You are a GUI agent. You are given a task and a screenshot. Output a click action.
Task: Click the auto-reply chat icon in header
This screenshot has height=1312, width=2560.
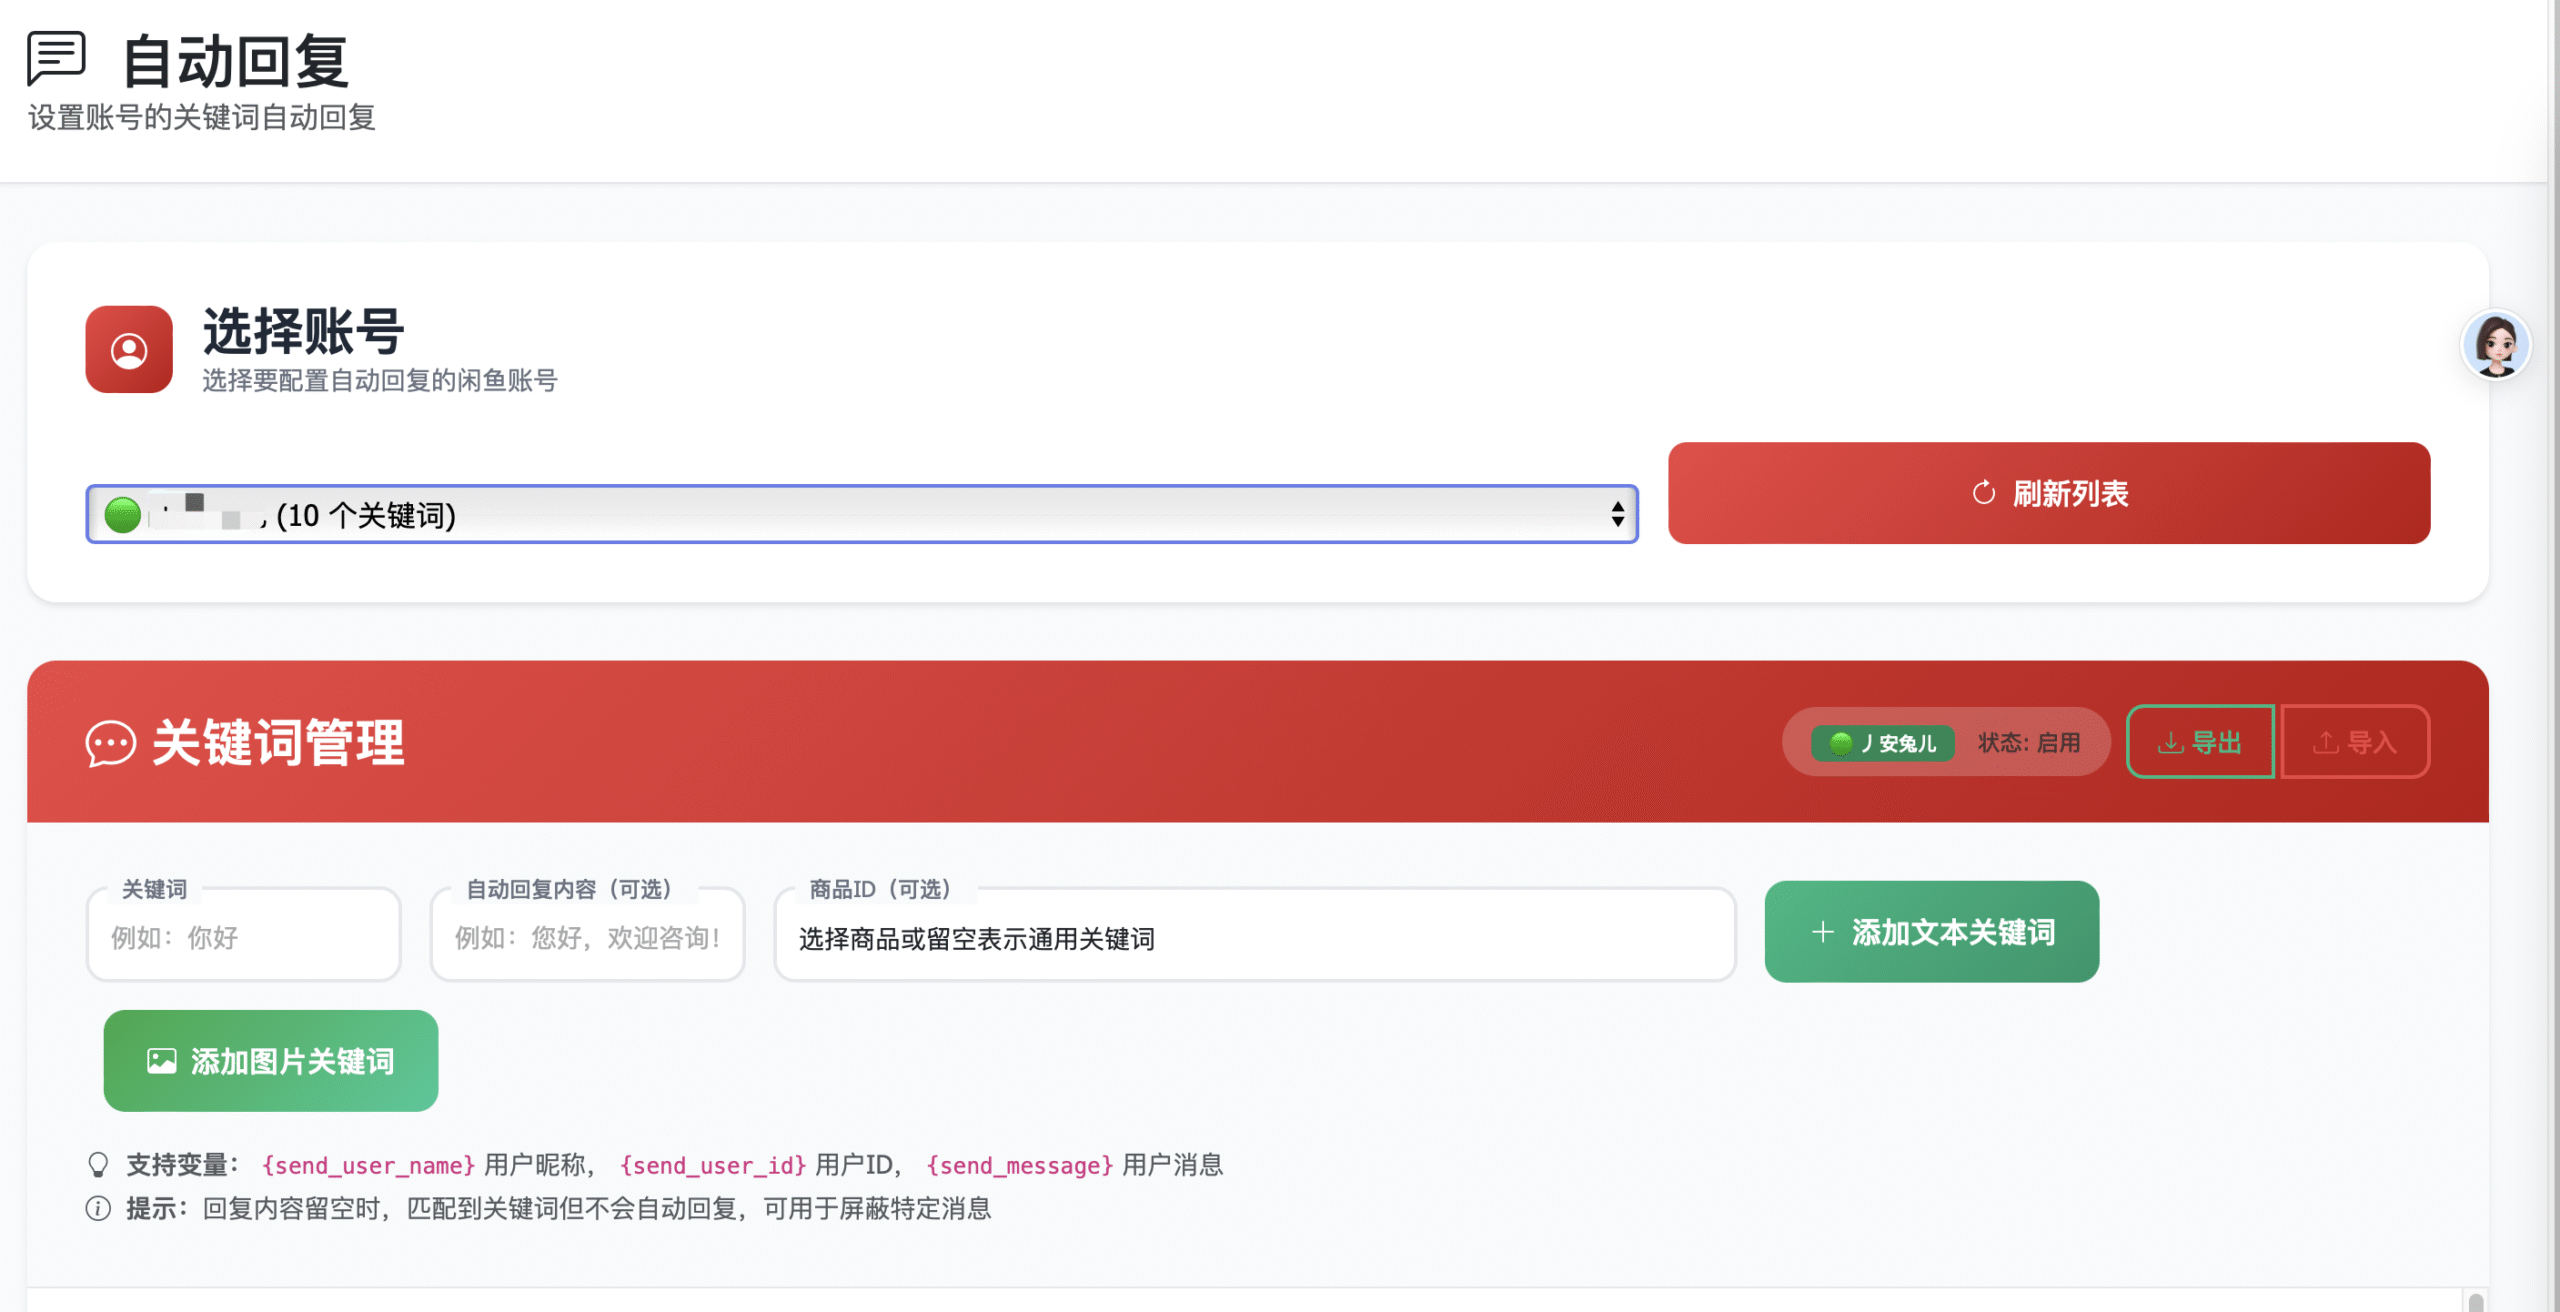[x=56, y=57]
